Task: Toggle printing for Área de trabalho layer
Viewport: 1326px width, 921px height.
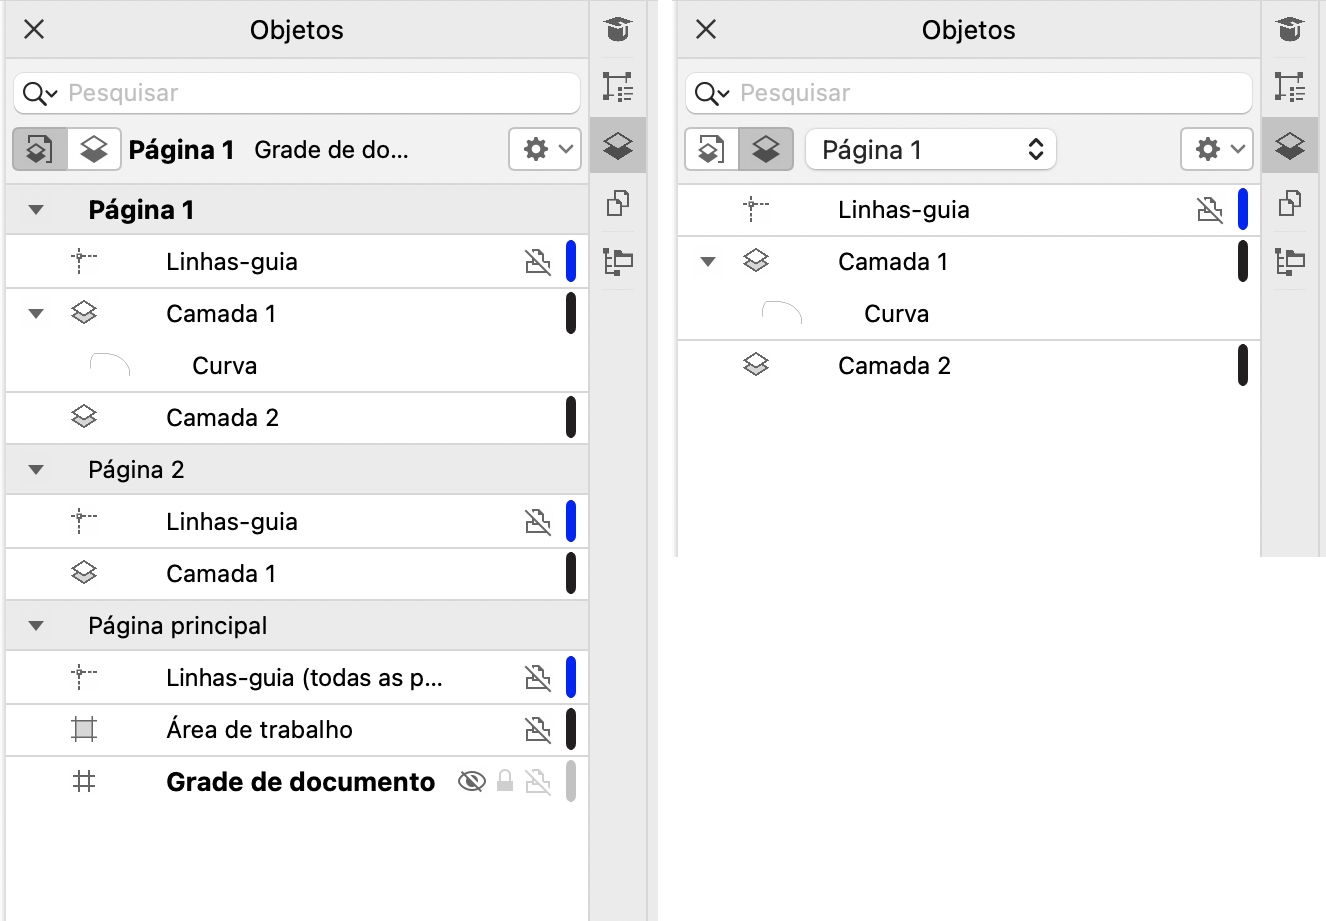Action: tap(538, 730)
